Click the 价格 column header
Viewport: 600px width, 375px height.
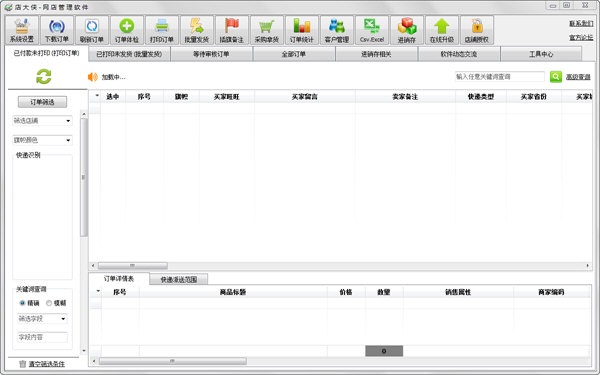click(x=346, y=292)
